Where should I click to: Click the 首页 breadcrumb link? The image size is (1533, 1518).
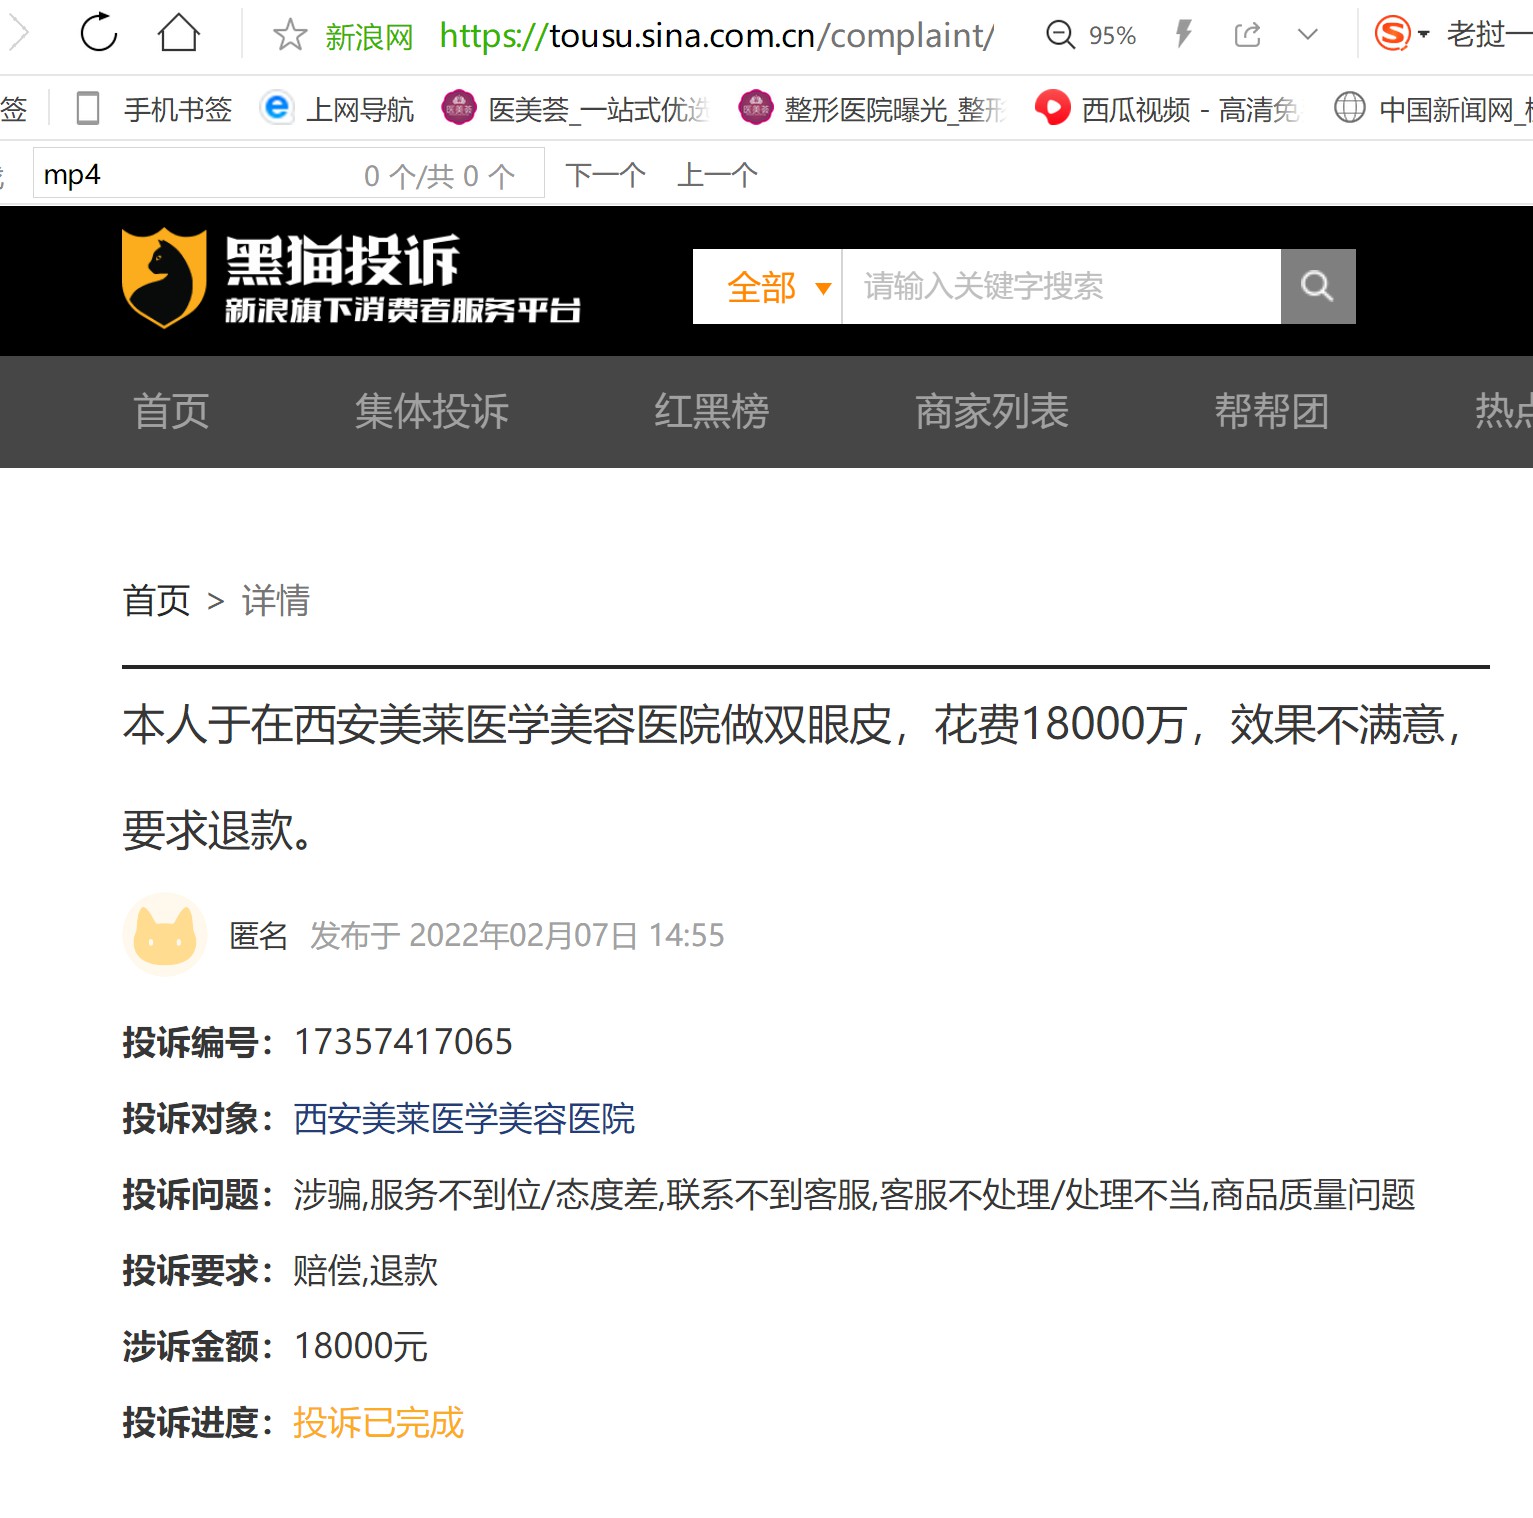(x=156, y=601)
